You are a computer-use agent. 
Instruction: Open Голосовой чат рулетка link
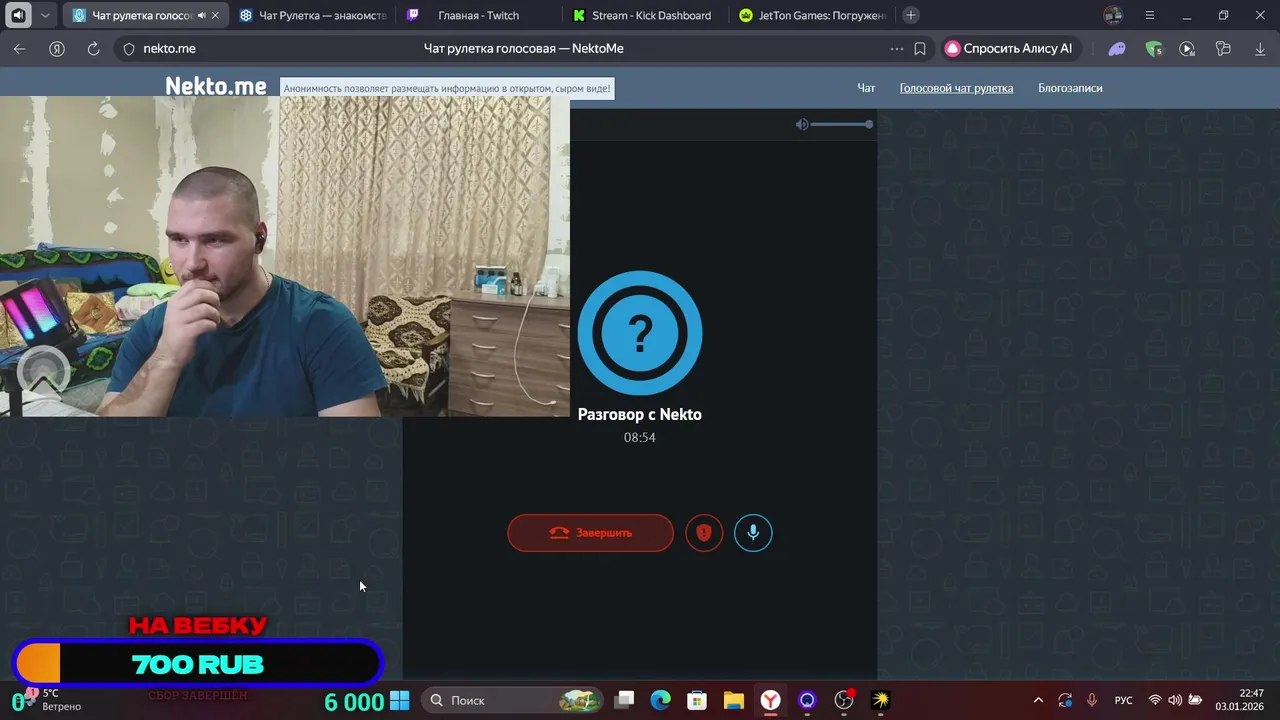pyautogui.click(x=956, y=88)
